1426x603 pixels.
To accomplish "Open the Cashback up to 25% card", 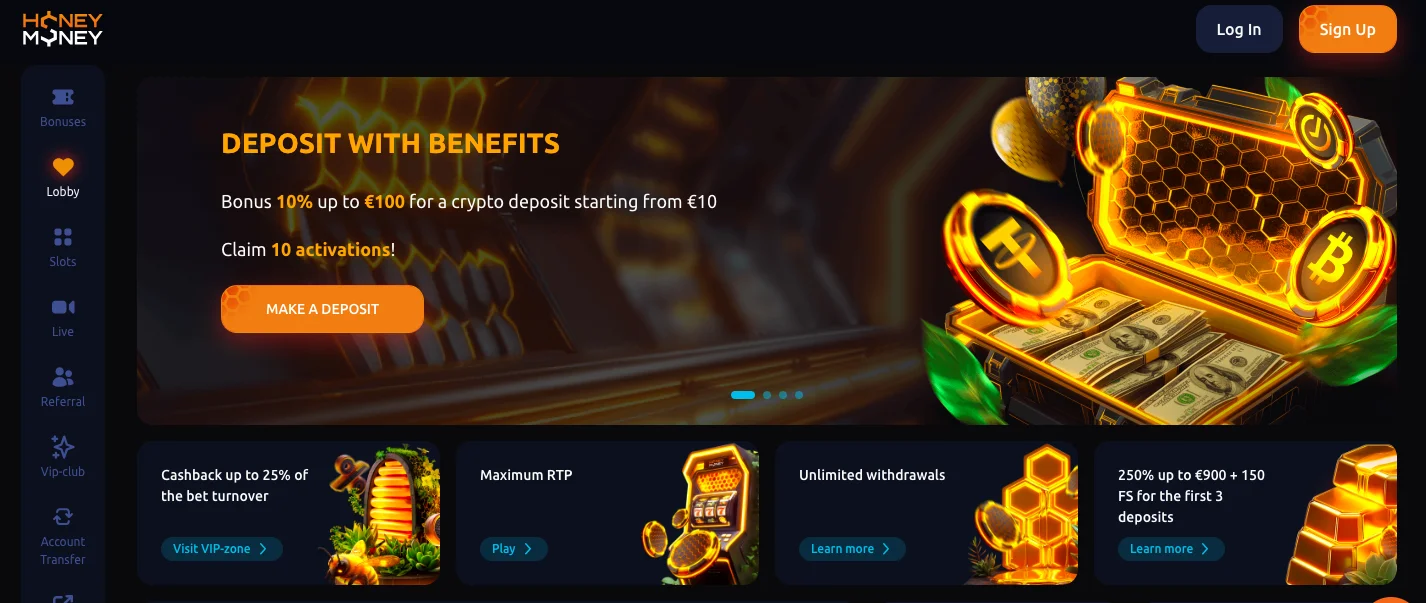I will click(288, 514).
